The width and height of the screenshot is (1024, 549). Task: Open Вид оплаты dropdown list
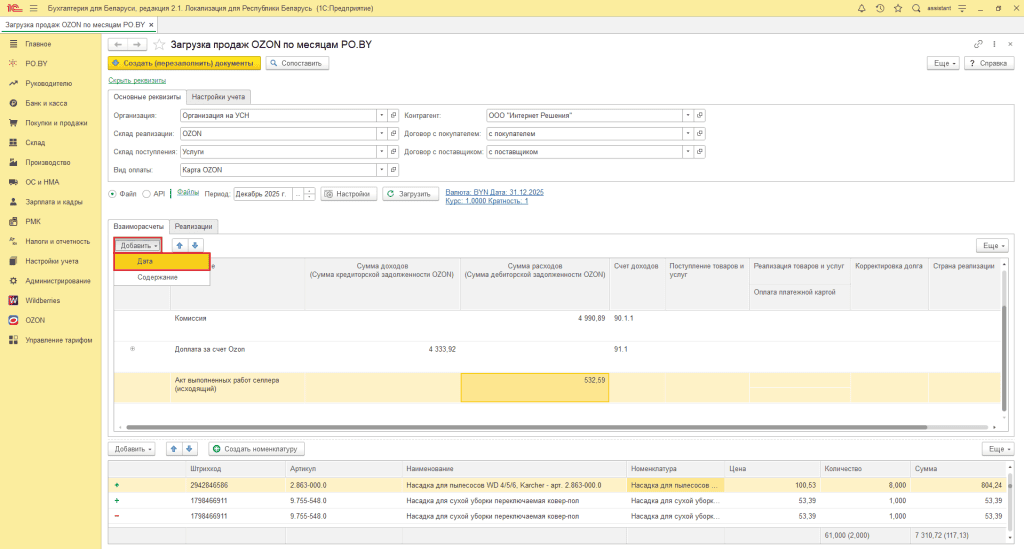click(381, 170)
